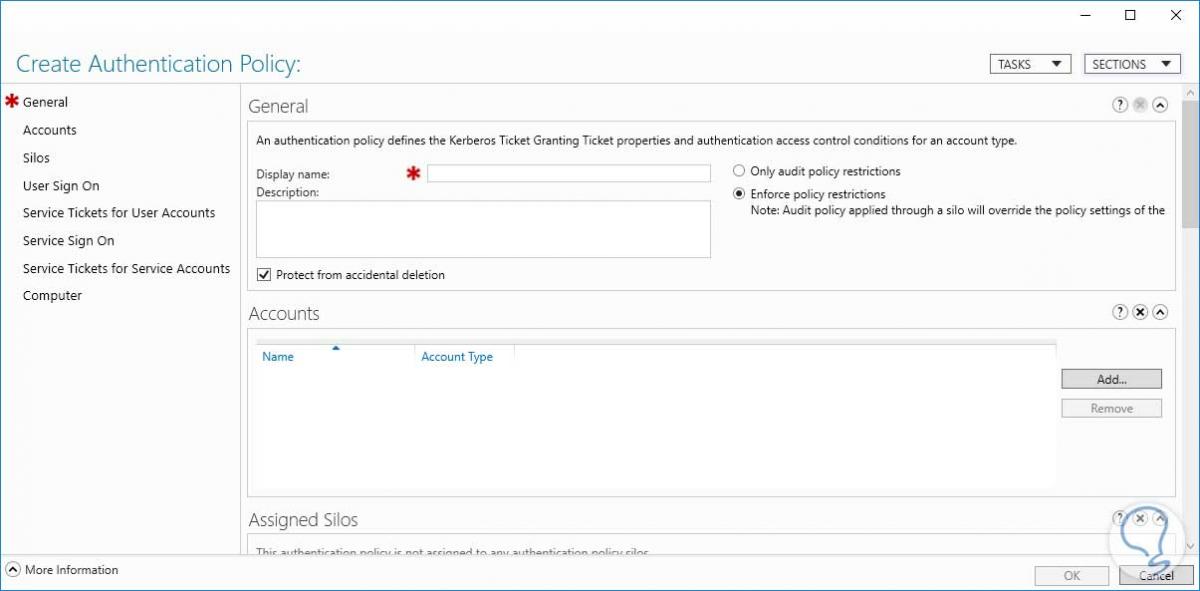
Task: Click the Add... accounts button
Action: [1111, 380]
